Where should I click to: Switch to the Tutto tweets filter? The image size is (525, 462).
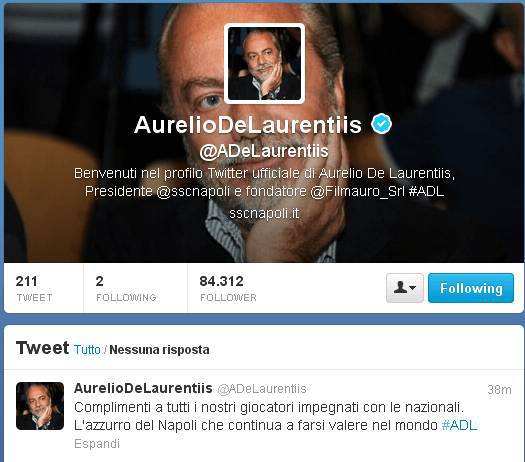[87, 350]
